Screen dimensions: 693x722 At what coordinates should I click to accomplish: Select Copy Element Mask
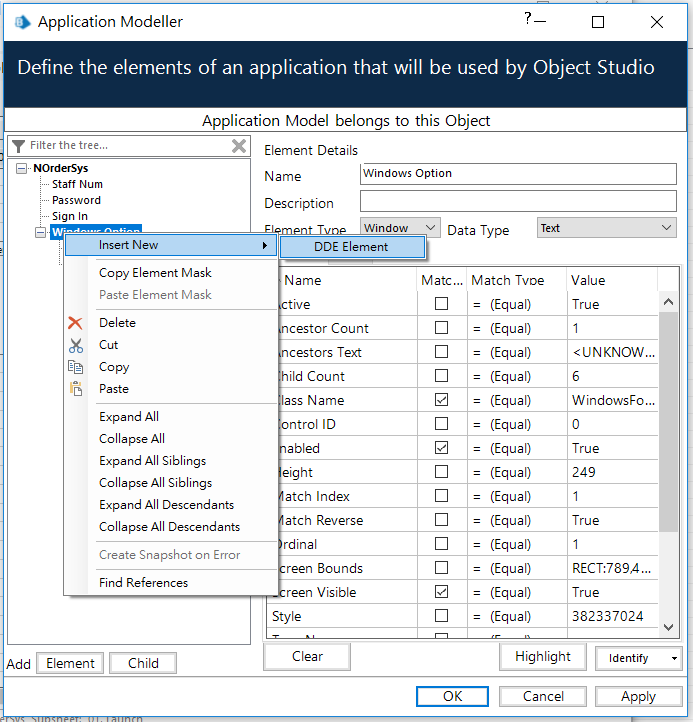pyautogui.click(x=155, y=273)
